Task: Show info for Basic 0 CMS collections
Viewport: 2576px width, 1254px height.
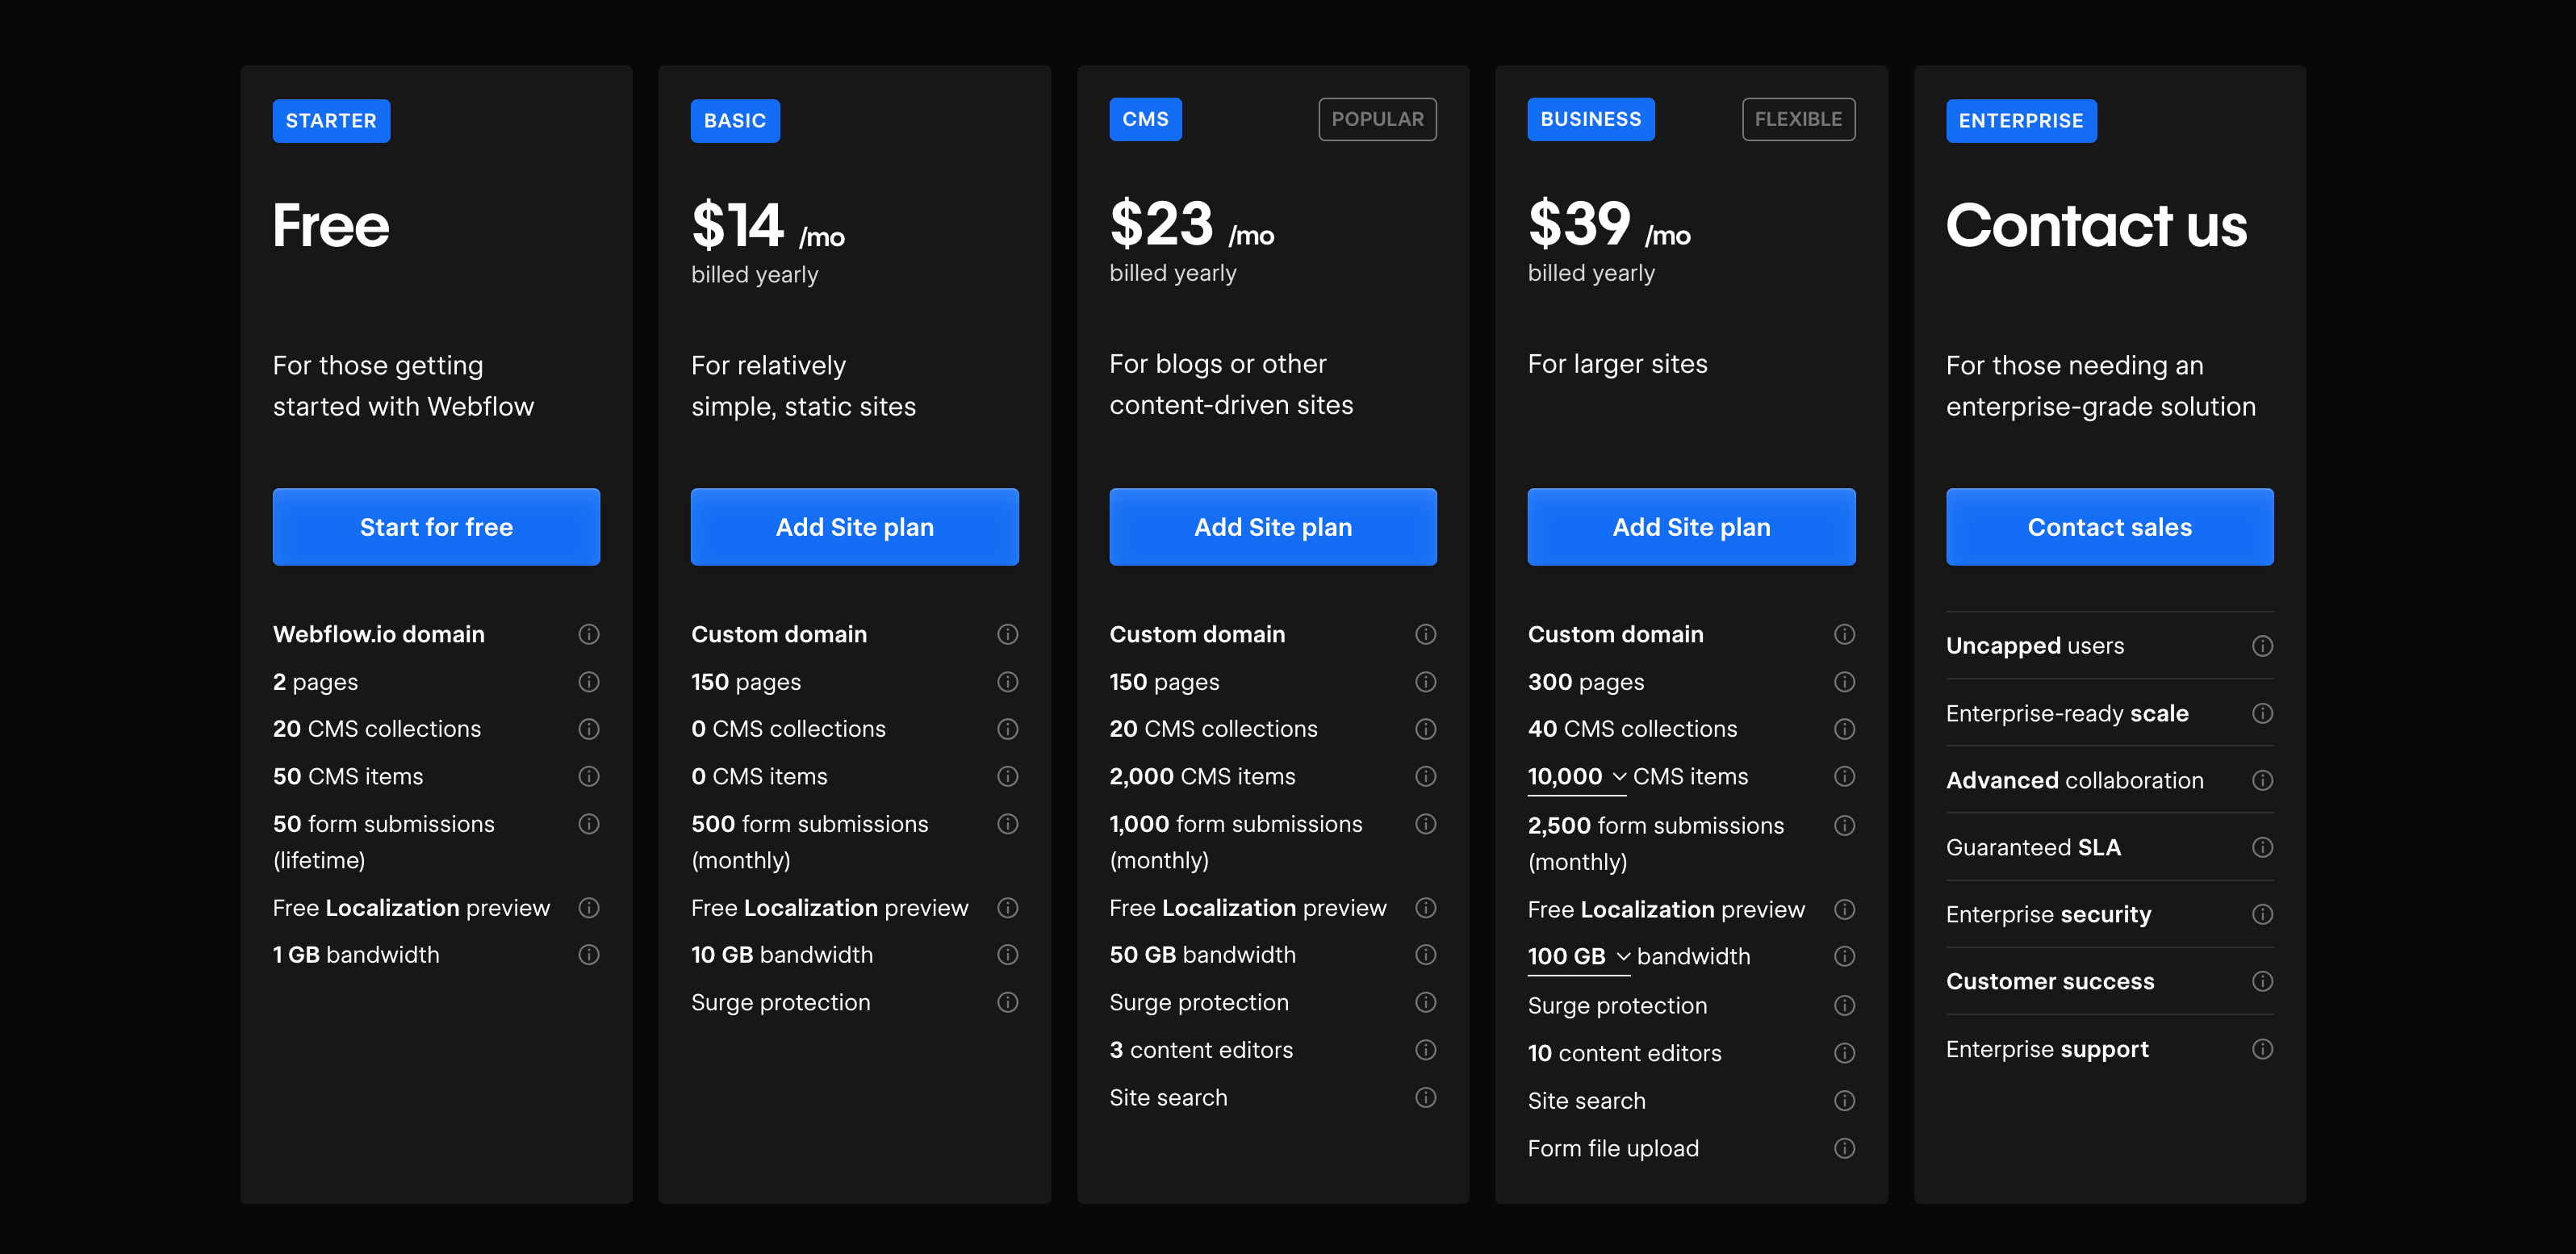Action: (1008, 729)
